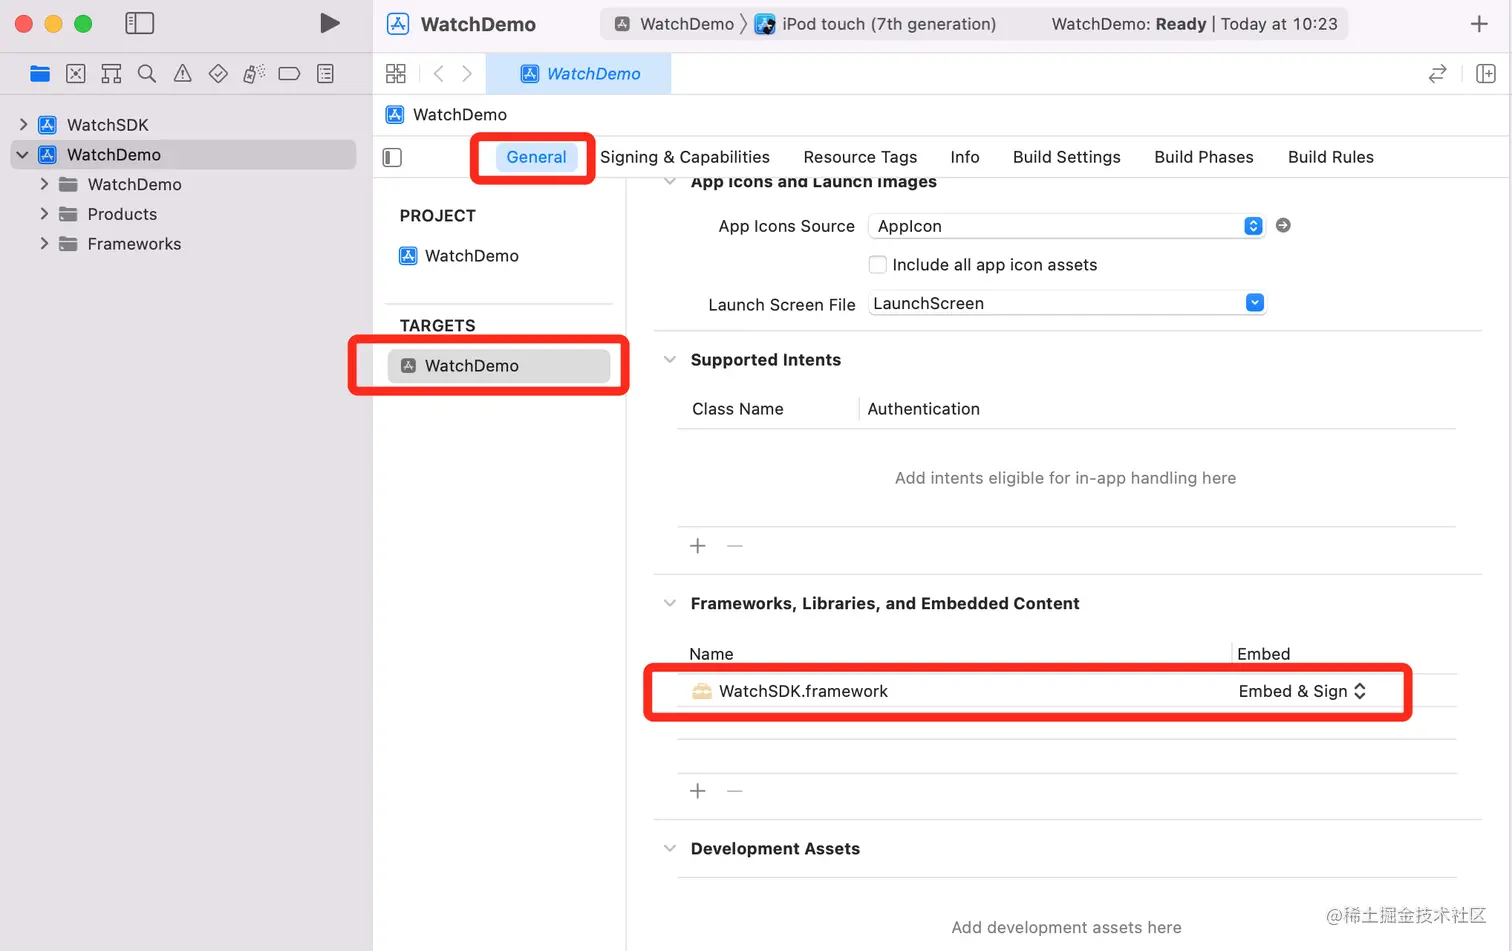Switch to the Build Rules tab
Image resolution: width=1512 pixels, height=951 pixels.
(x=1331, y=157)
